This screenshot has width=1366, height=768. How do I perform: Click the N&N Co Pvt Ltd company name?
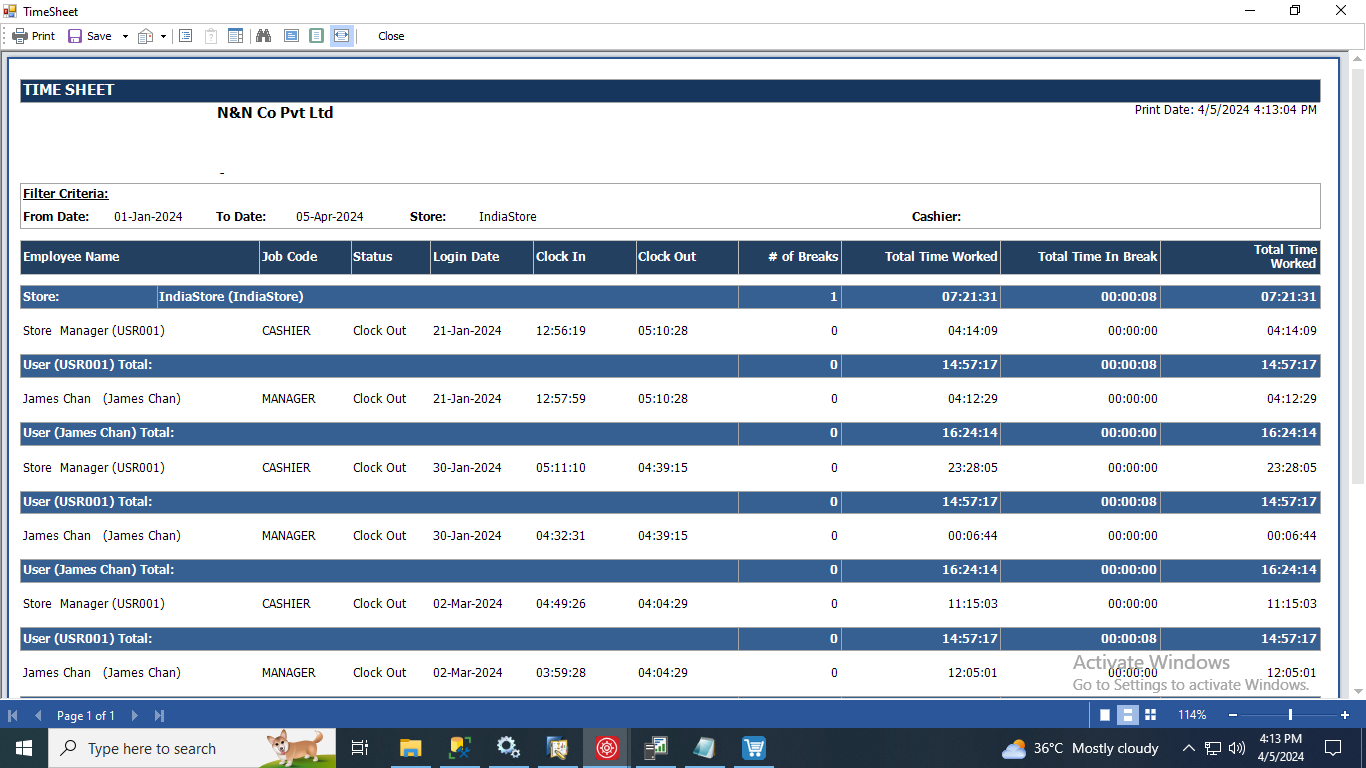[275, 113]
